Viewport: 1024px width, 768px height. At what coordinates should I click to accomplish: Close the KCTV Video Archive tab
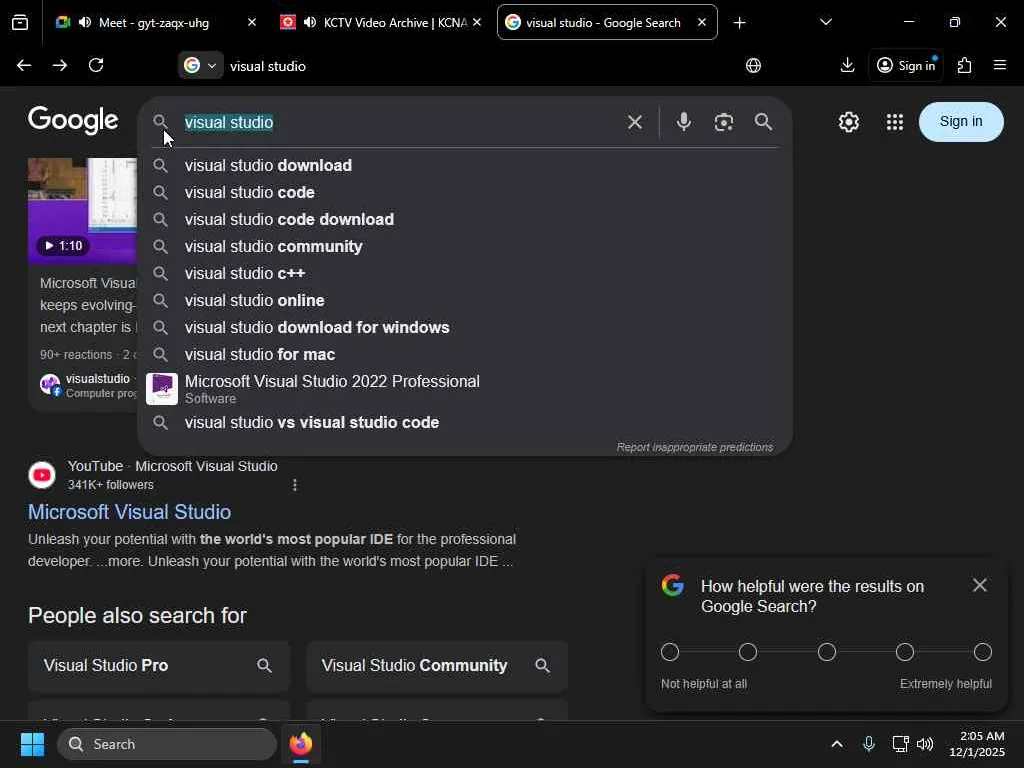pos(477,22)
